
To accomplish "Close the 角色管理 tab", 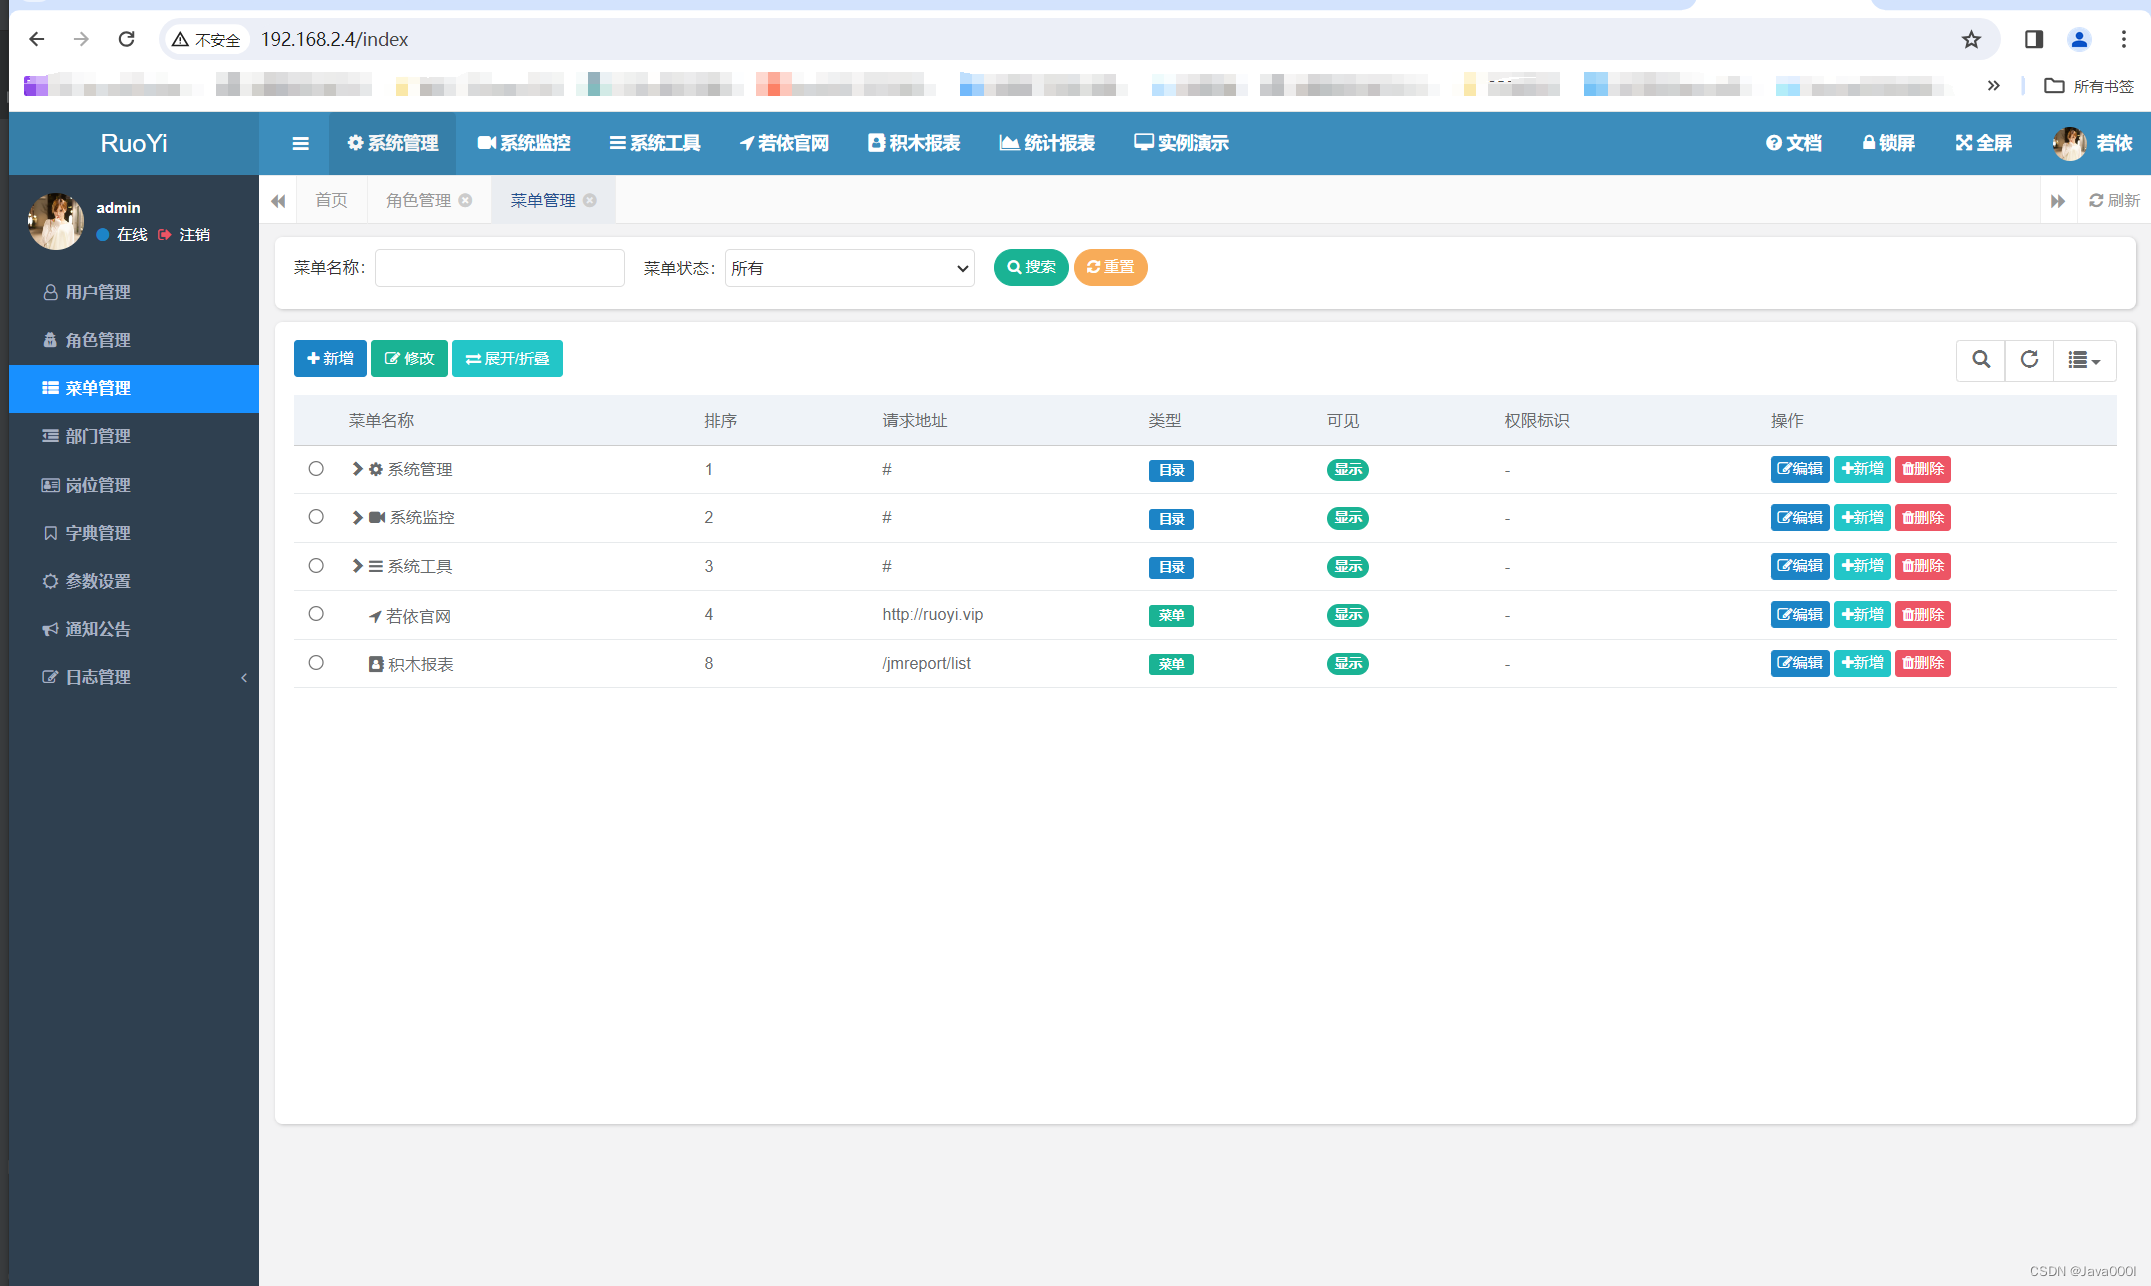I will 465,200.
